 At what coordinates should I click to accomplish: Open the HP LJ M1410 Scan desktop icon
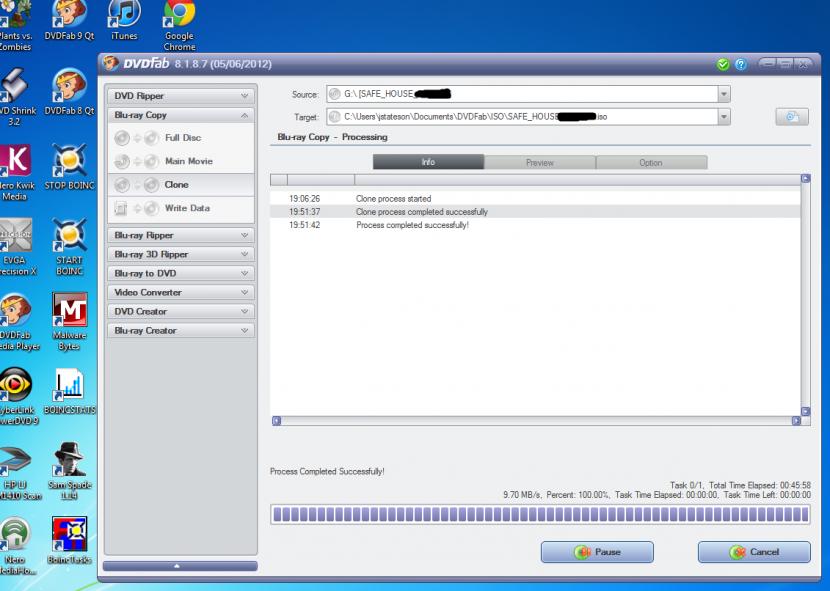(x=19, y=471)
